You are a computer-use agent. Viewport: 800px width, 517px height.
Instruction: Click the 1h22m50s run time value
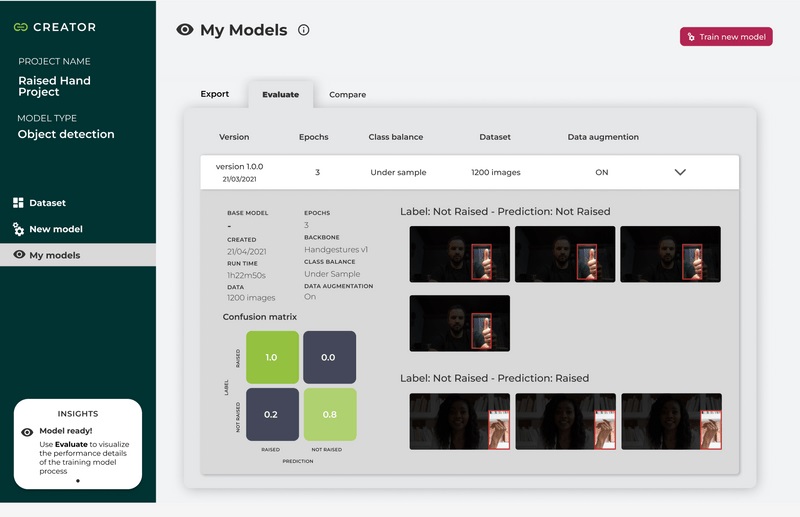pos(246,275)
